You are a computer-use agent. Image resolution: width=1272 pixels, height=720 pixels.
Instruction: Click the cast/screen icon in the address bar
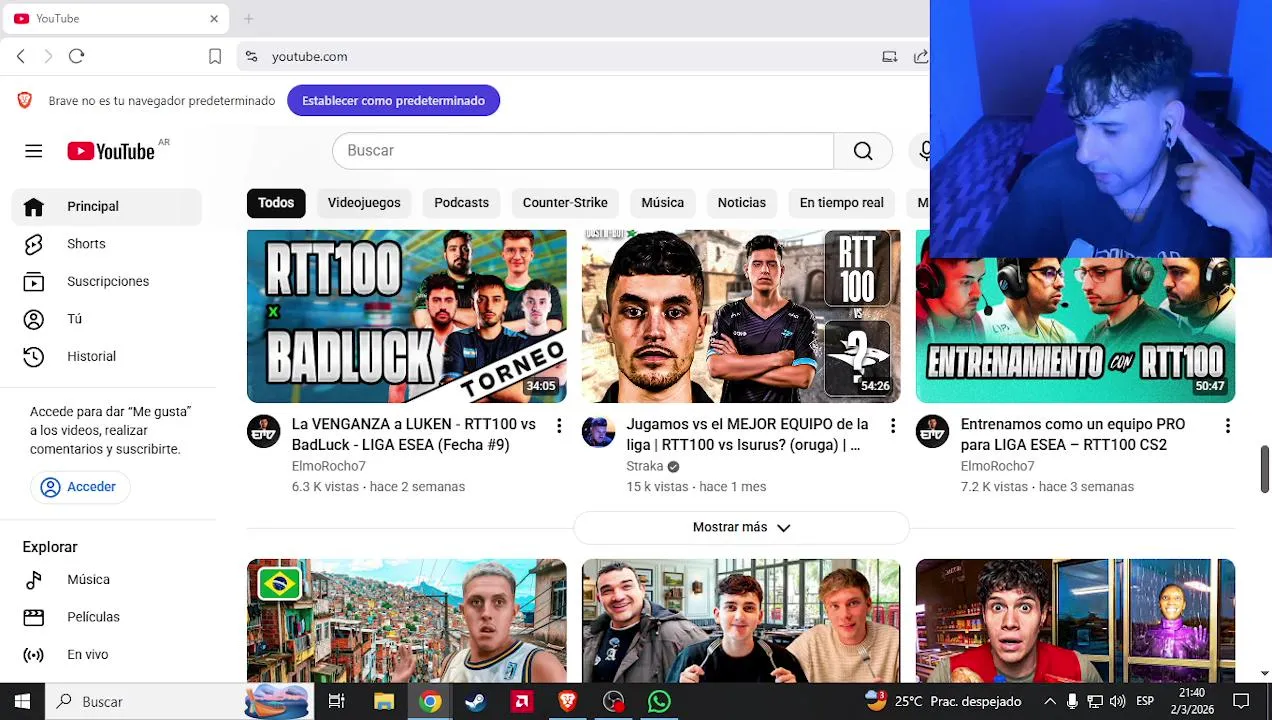[889, 57]
